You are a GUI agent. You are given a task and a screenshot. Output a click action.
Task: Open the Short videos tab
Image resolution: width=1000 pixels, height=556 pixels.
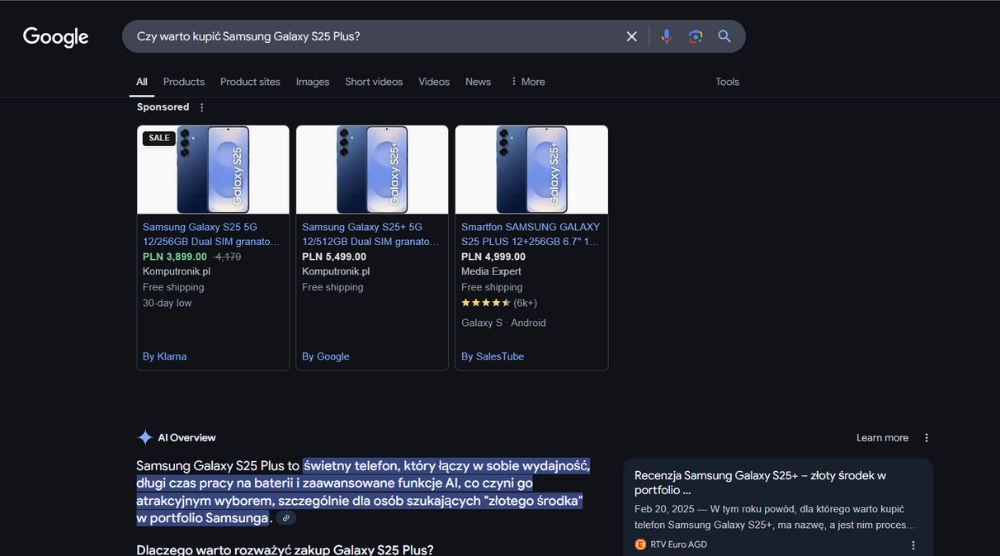374,82
